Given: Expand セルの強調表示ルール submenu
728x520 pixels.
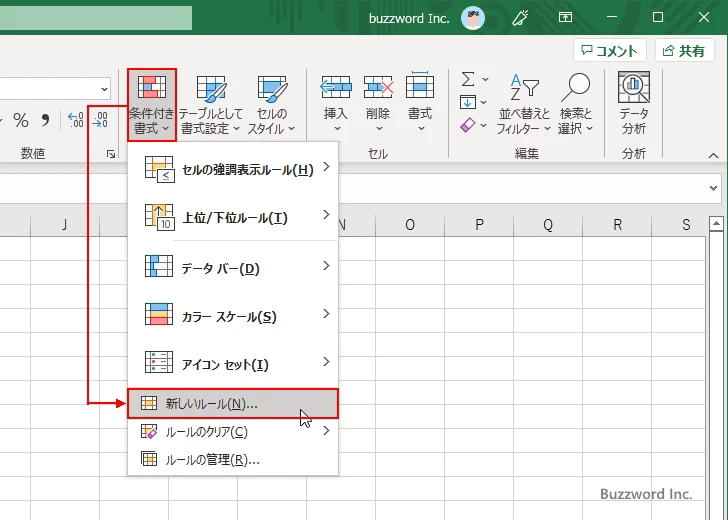Looking at the screenshot, I should (236, 169).
